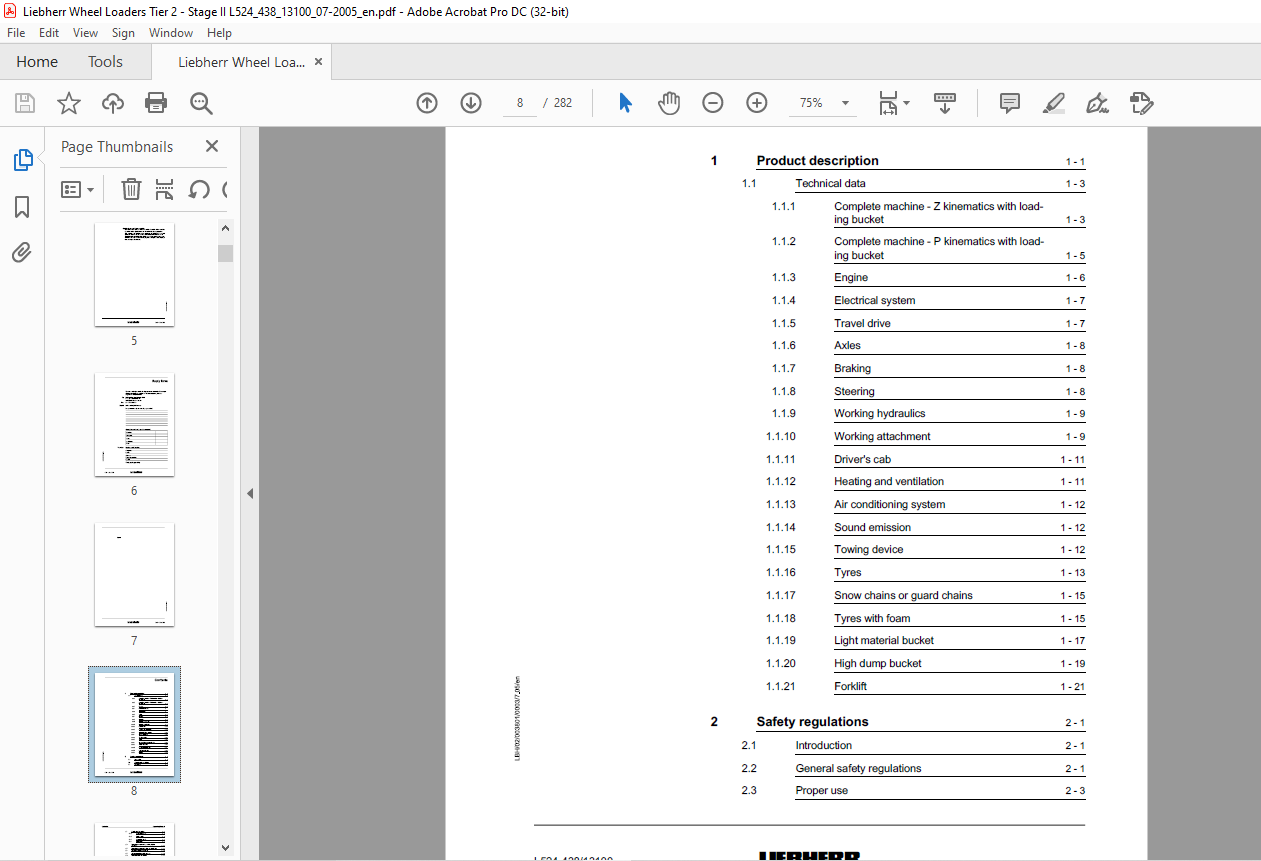Follow the Engine contents entry
Viewport: 1261px width, 861px height.
coord(851,278)
